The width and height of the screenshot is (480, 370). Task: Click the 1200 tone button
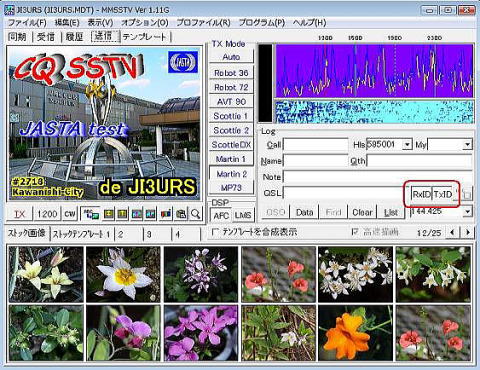click(x=47, y=214)
